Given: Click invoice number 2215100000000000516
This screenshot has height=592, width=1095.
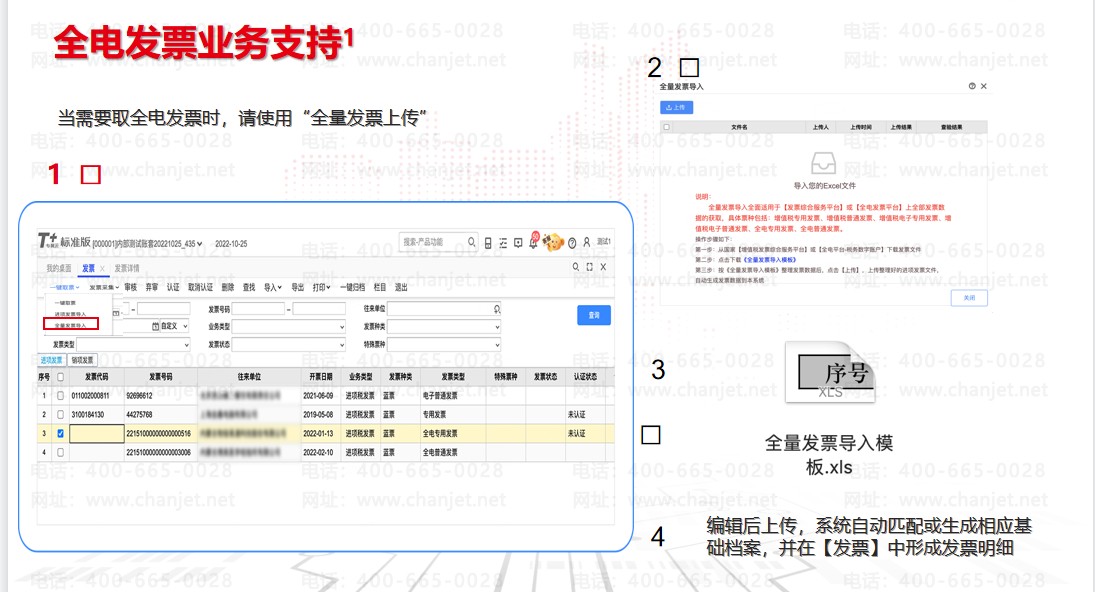Looking at the screenshot, I should pyautogui.click(x=159, y=434).
